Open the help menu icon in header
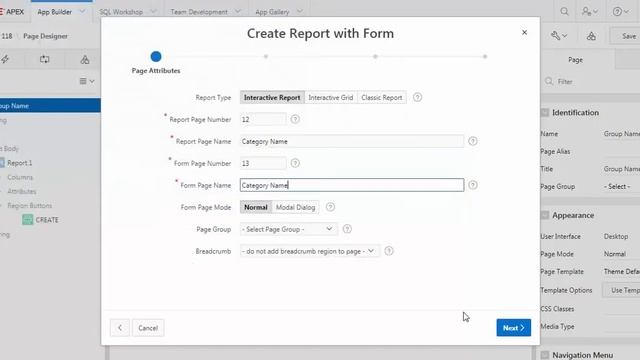The image size is (640, 360). 620,11
